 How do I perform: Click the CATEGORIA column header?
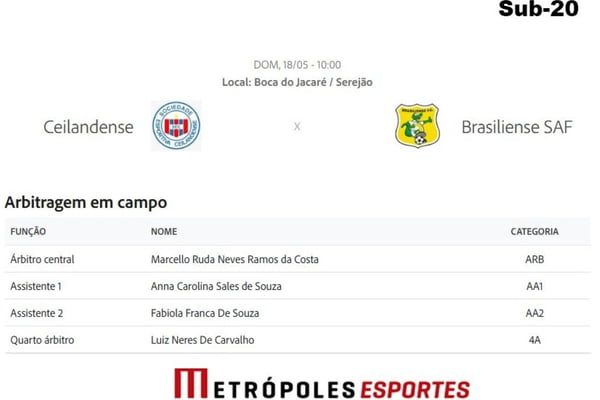point(535,232)
